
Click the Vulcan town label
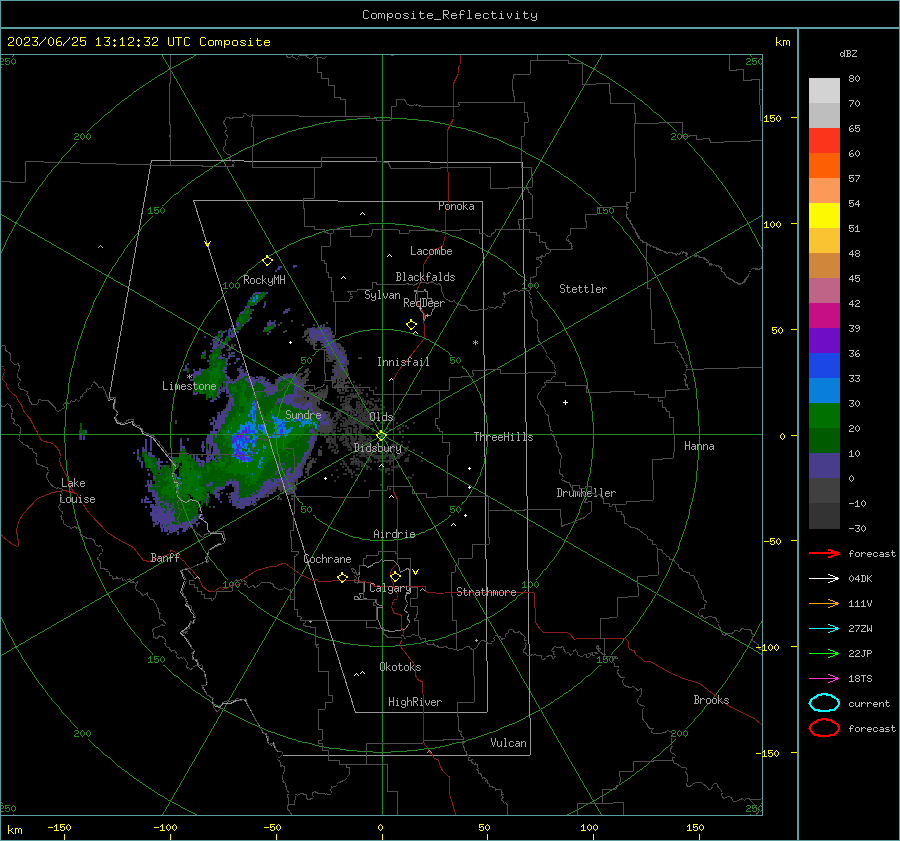click(508, 743)
